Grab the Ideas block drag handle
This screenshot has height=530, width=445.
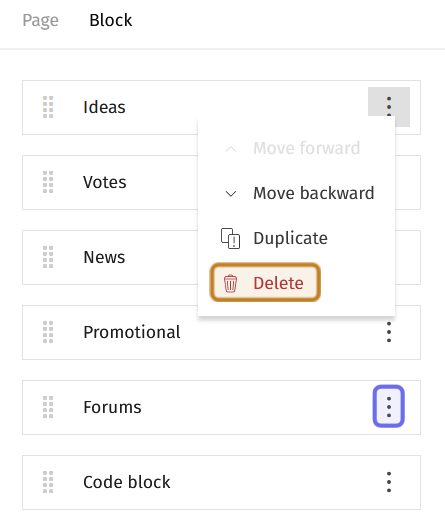tap(48, 107)
